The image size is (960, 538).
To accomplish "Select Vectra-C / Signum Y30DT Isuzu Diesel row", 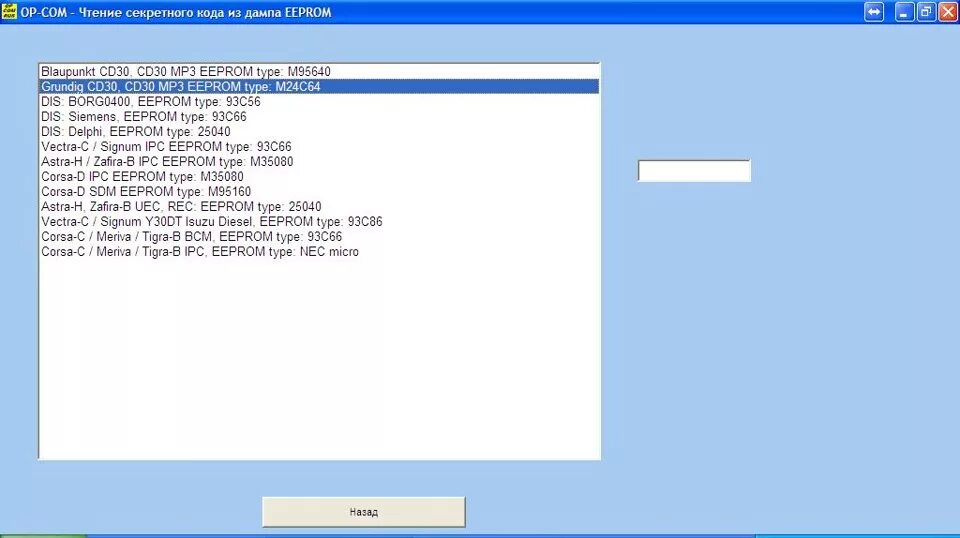I will click(319, 222).
